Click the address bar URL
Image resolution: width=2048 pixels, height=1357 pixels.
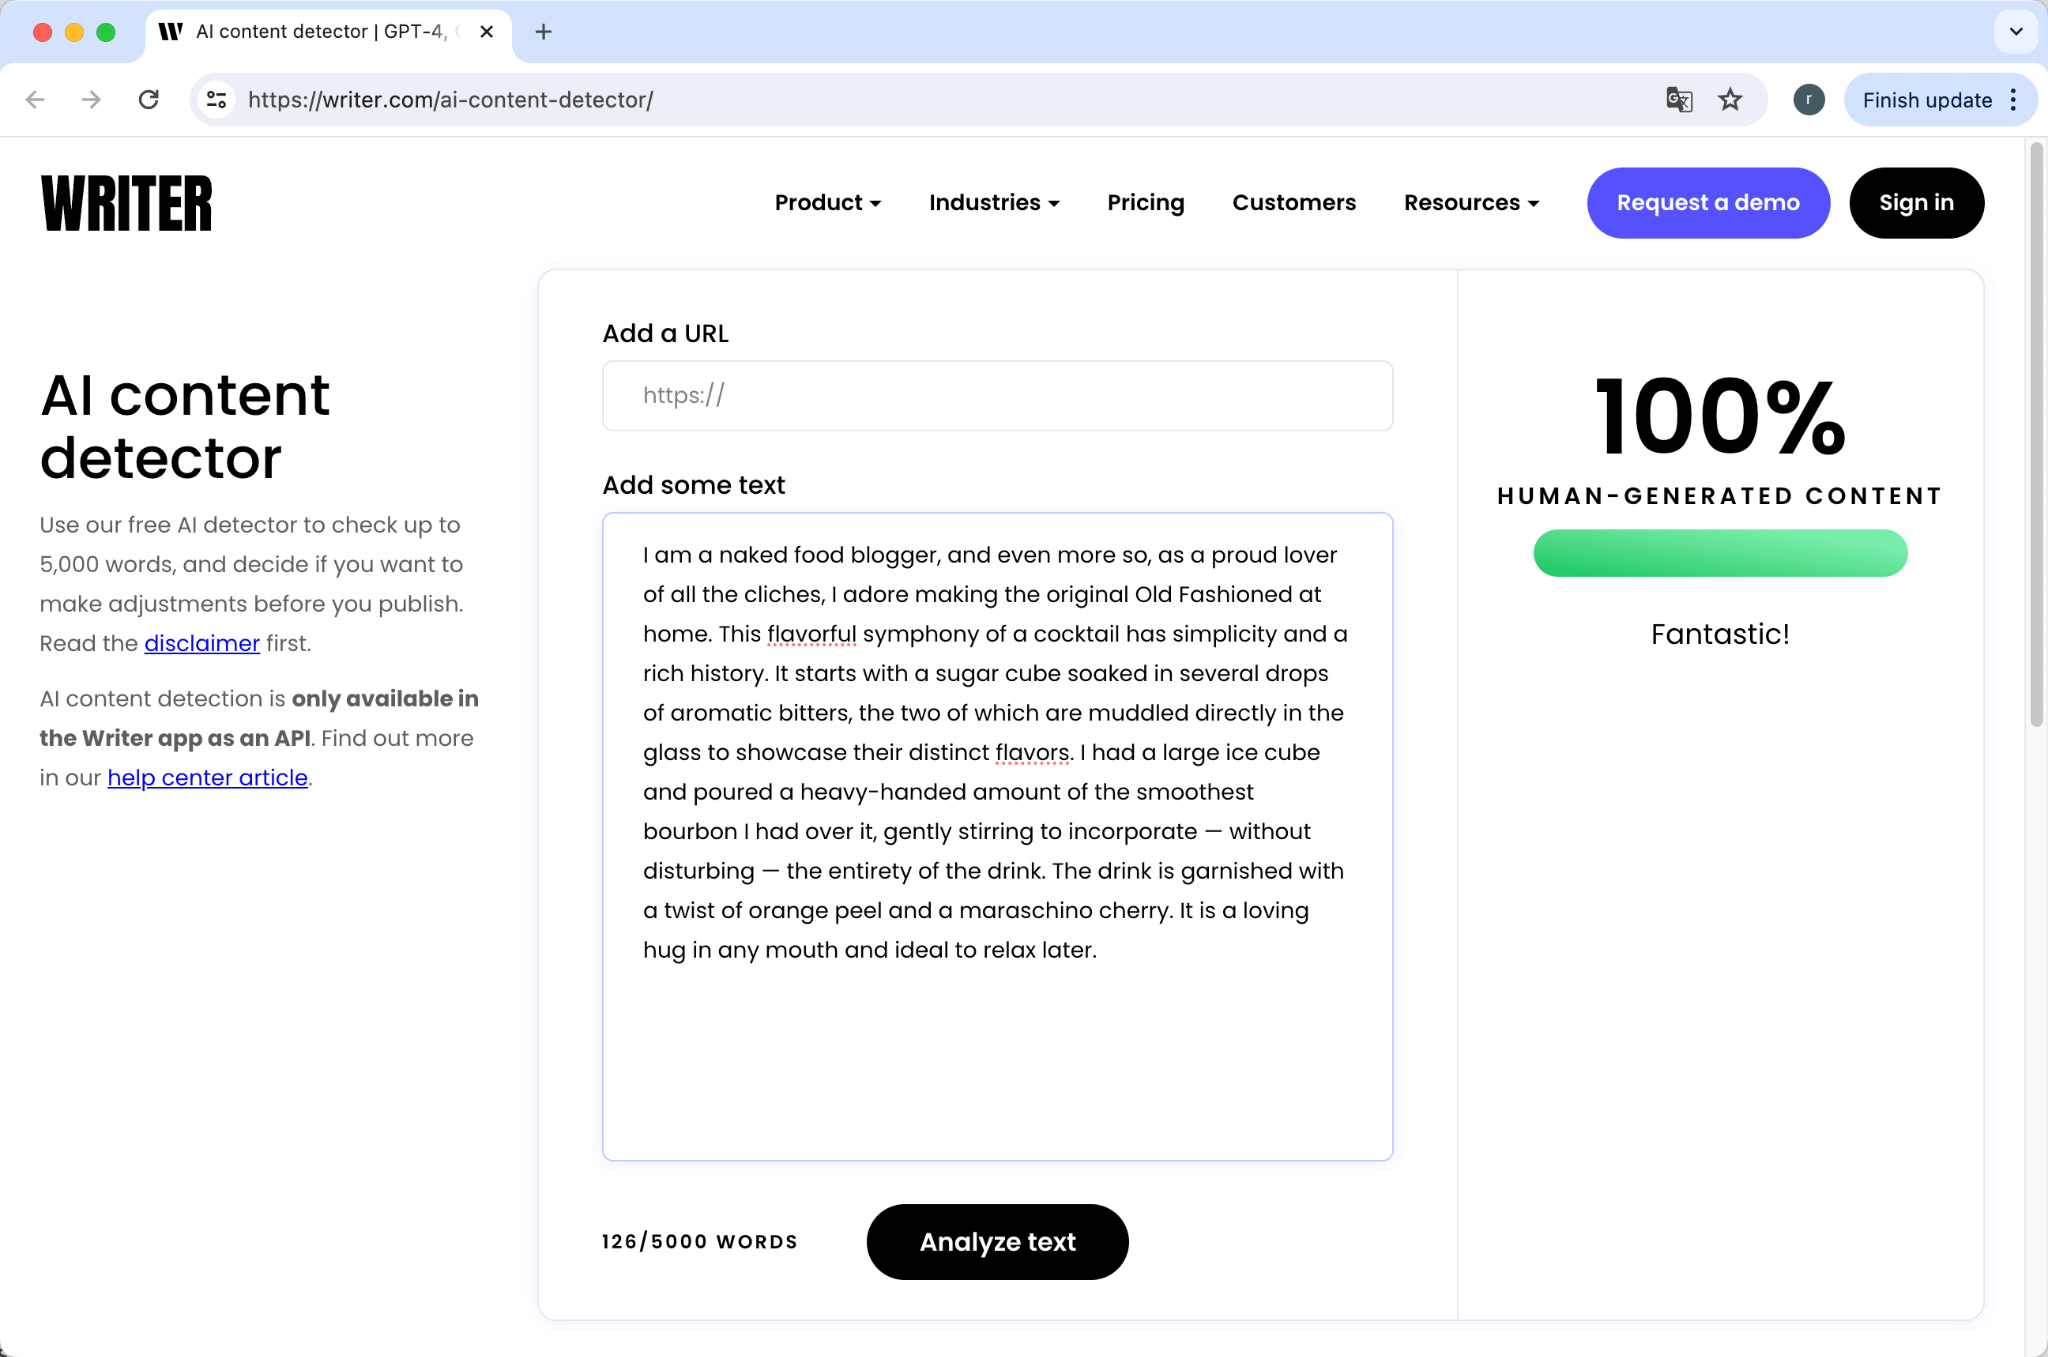click(450, 100)
